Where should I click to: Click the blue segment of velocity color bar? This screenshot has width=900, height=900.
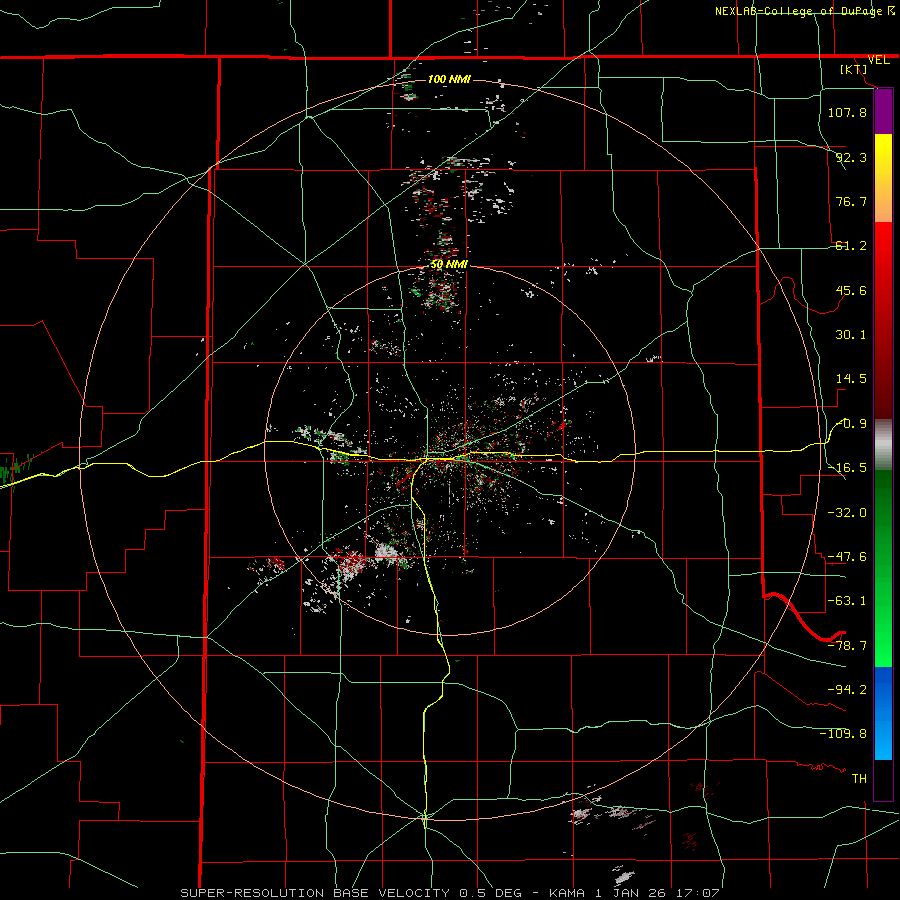click(883, 713)
